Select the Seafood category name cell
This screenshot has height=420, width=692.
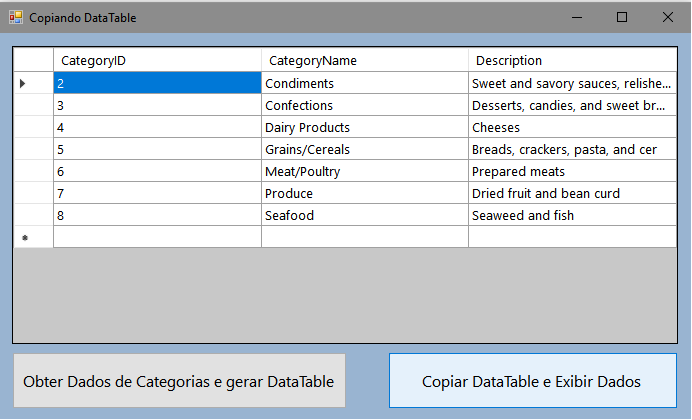365,215
